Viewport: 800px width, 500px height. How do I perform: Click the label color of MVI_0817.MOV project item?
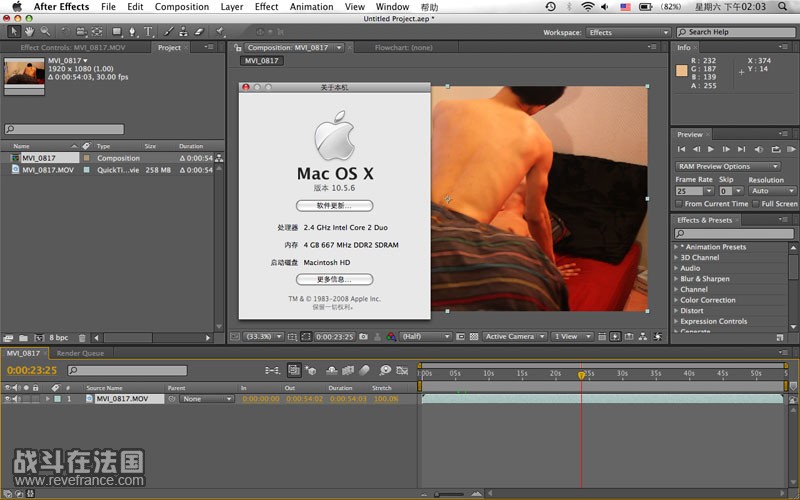pyautogui.click(x=86, y=170)
